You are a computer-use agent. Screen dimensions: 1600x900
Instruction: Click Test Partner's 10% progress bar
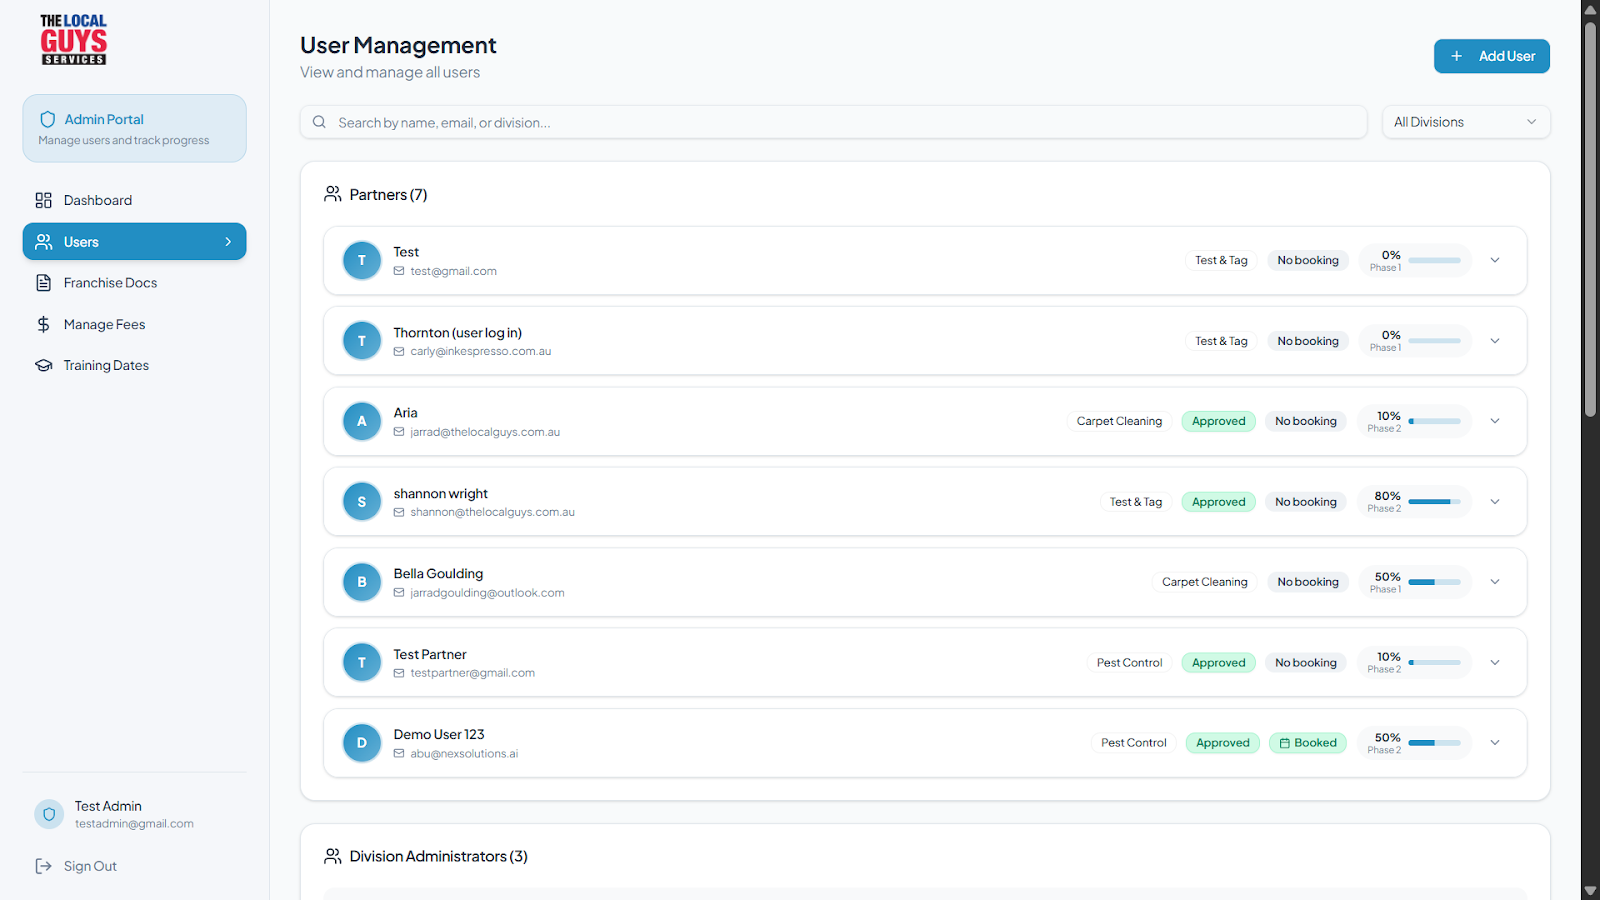(1434, 662)
